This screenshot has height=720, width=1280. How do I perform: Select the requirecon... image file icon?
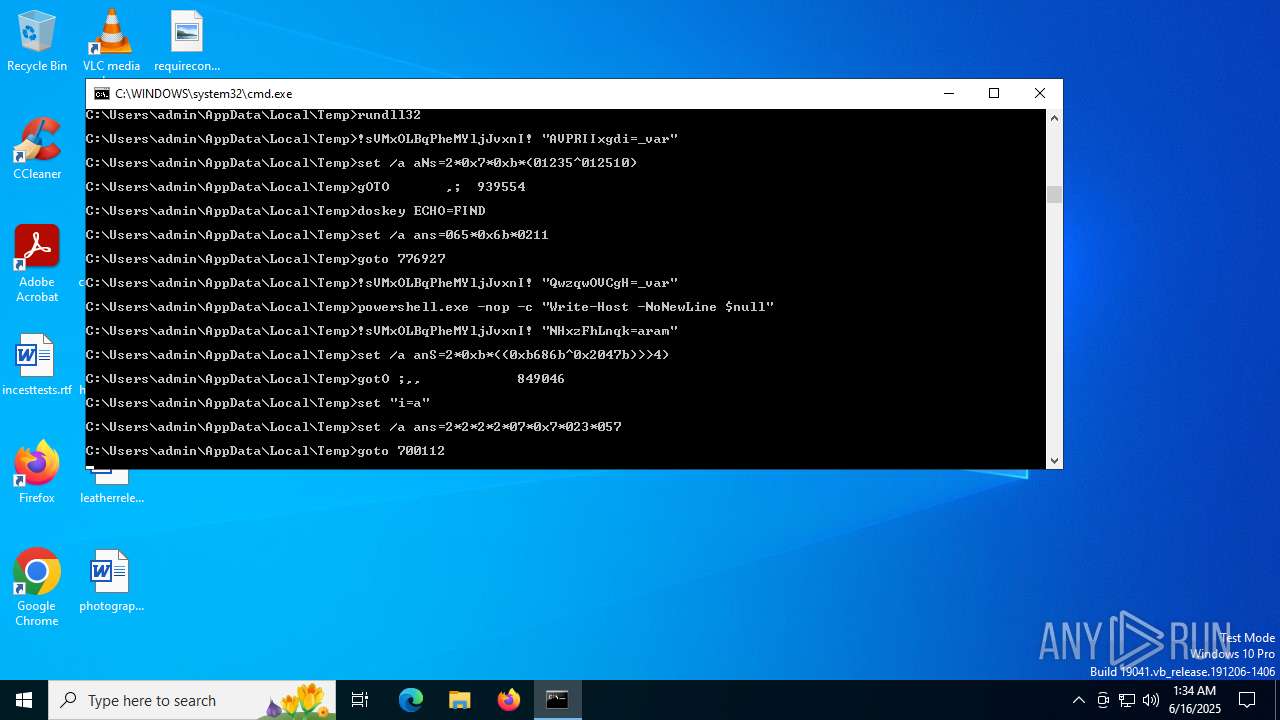(187, 41)
